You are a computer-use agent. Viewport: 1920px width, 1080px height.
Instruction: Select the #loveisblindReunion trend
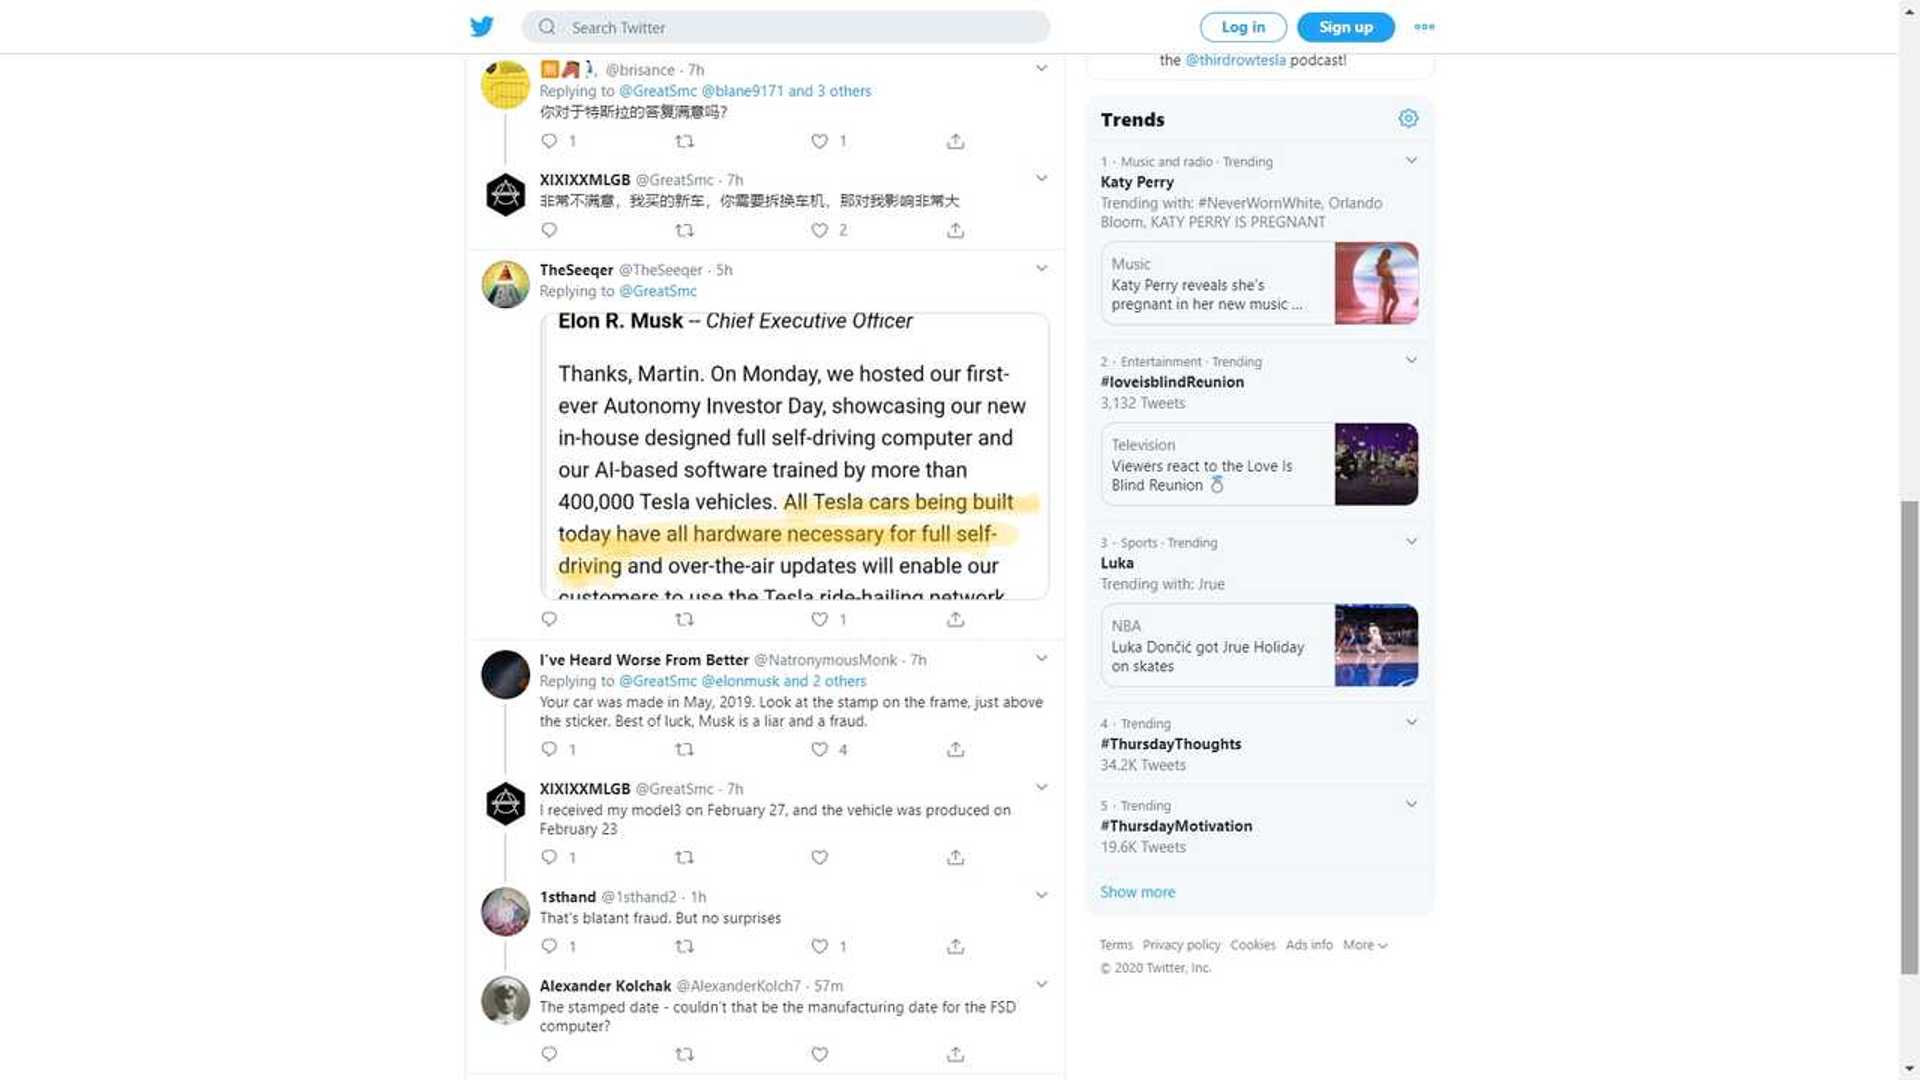pyautogui.click(x=1172, y=382)
